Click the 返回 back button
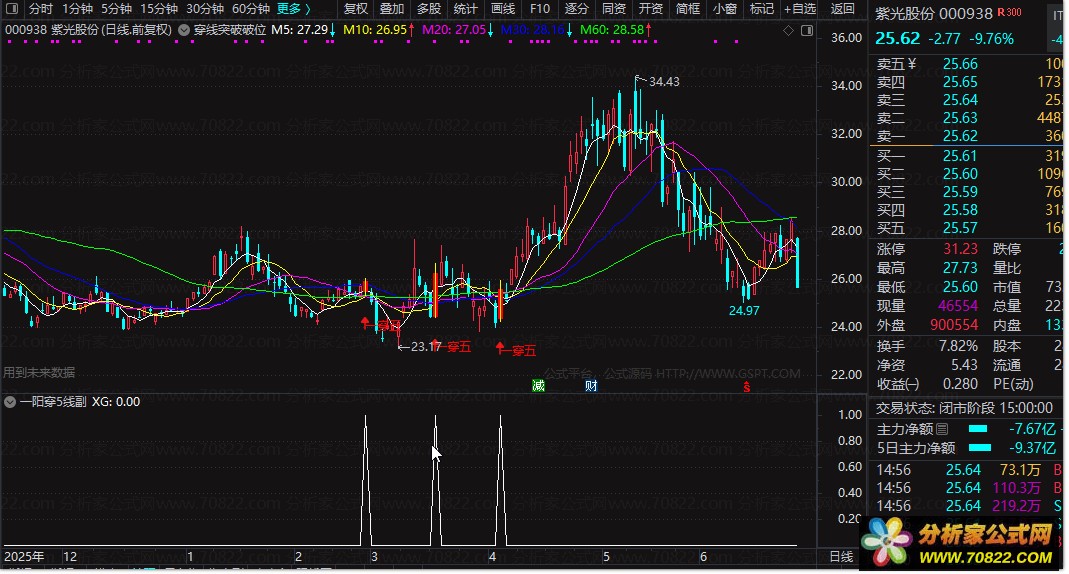 point(843,9)
